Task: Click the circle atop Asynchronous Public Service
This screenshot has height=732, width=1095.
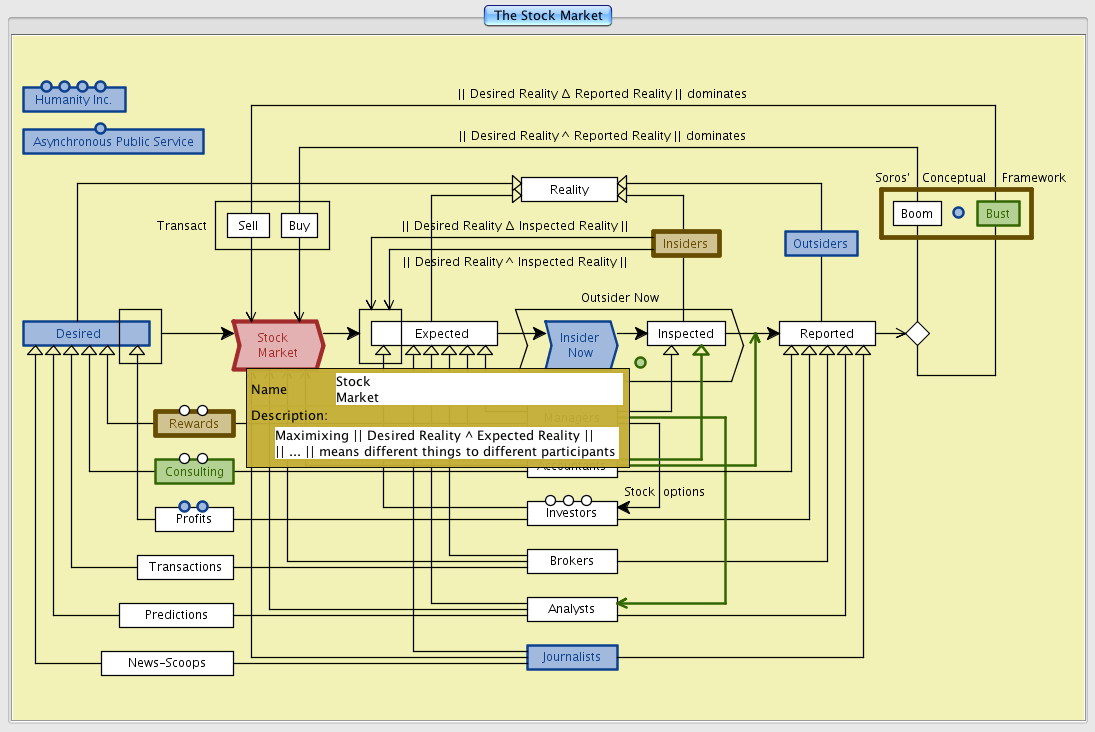Action: click(x=100, y=128)
